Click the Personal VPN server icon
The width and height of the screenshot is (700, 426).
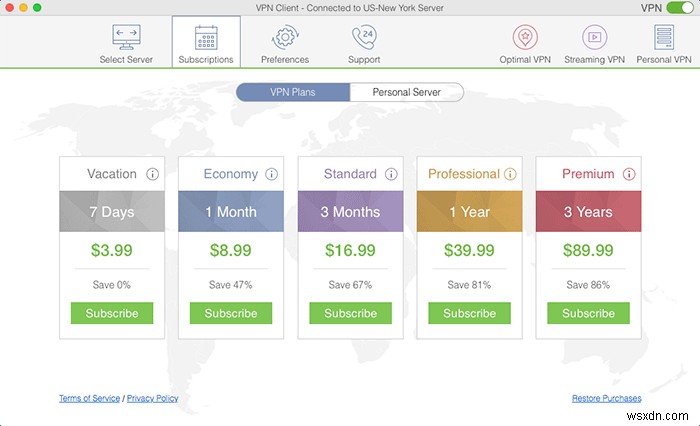(663, 38)
